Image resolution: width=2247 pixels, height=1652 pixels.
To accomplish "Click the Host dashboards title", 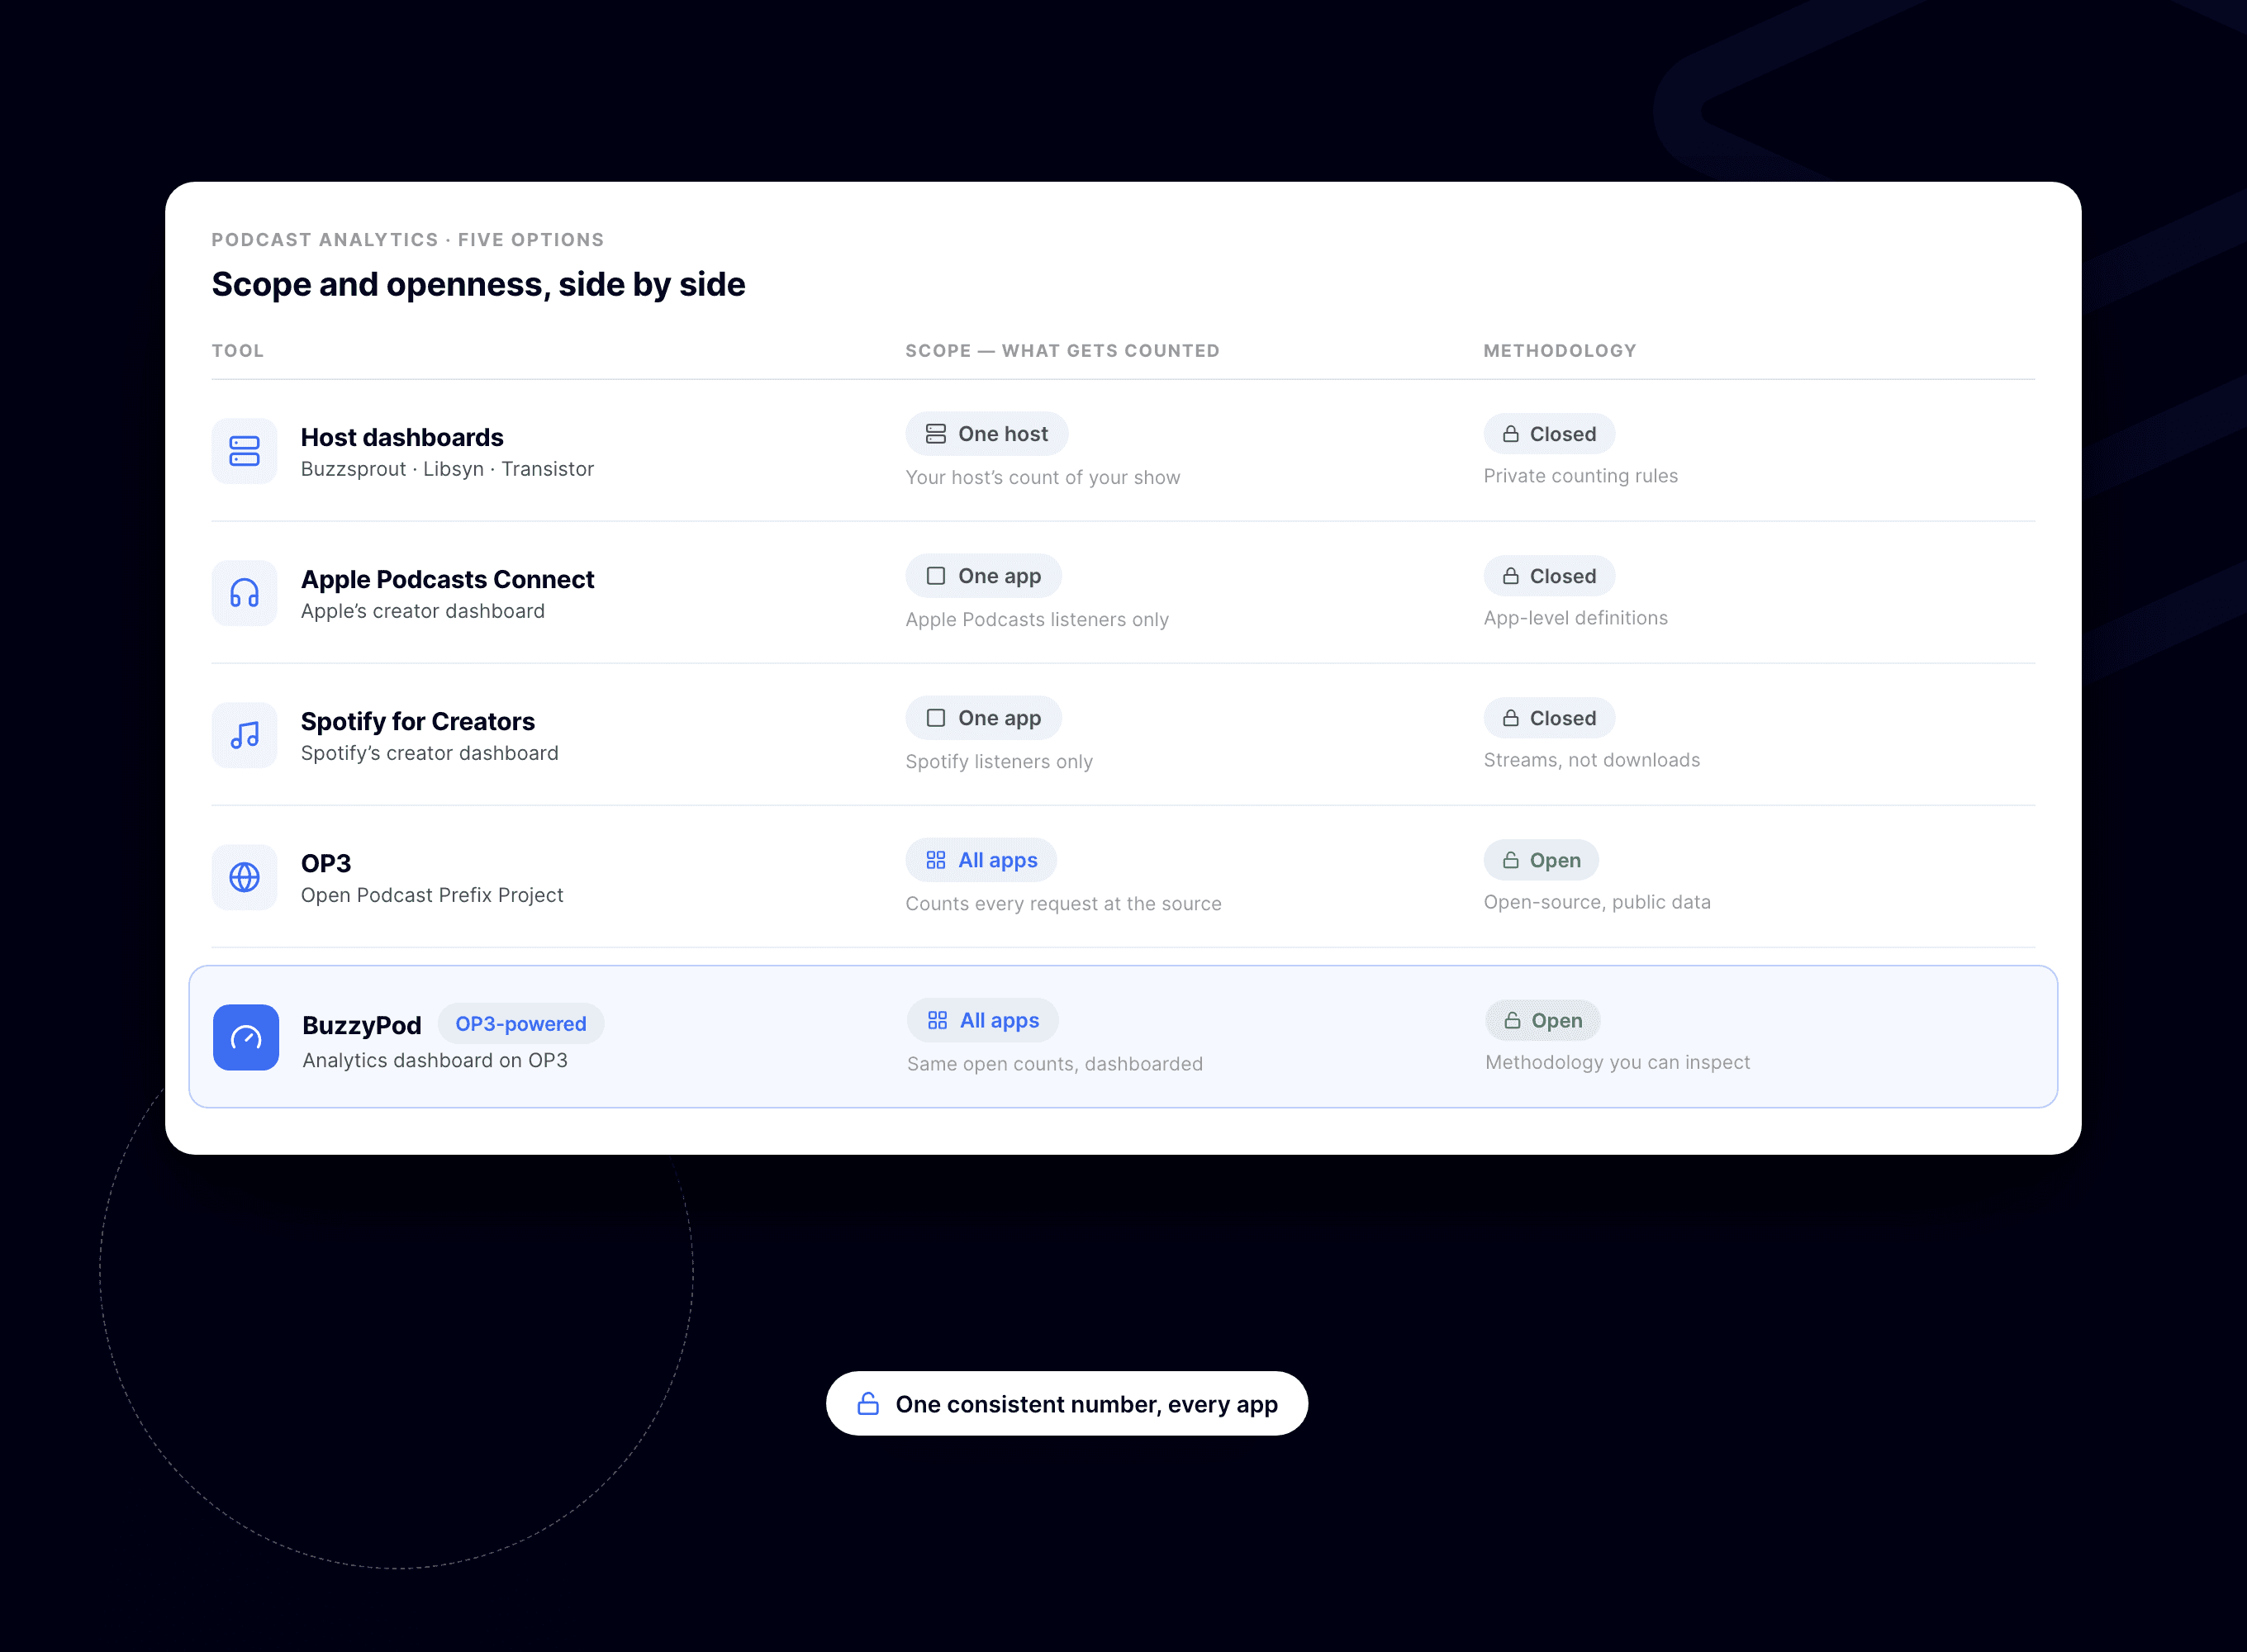I will 402,437.
